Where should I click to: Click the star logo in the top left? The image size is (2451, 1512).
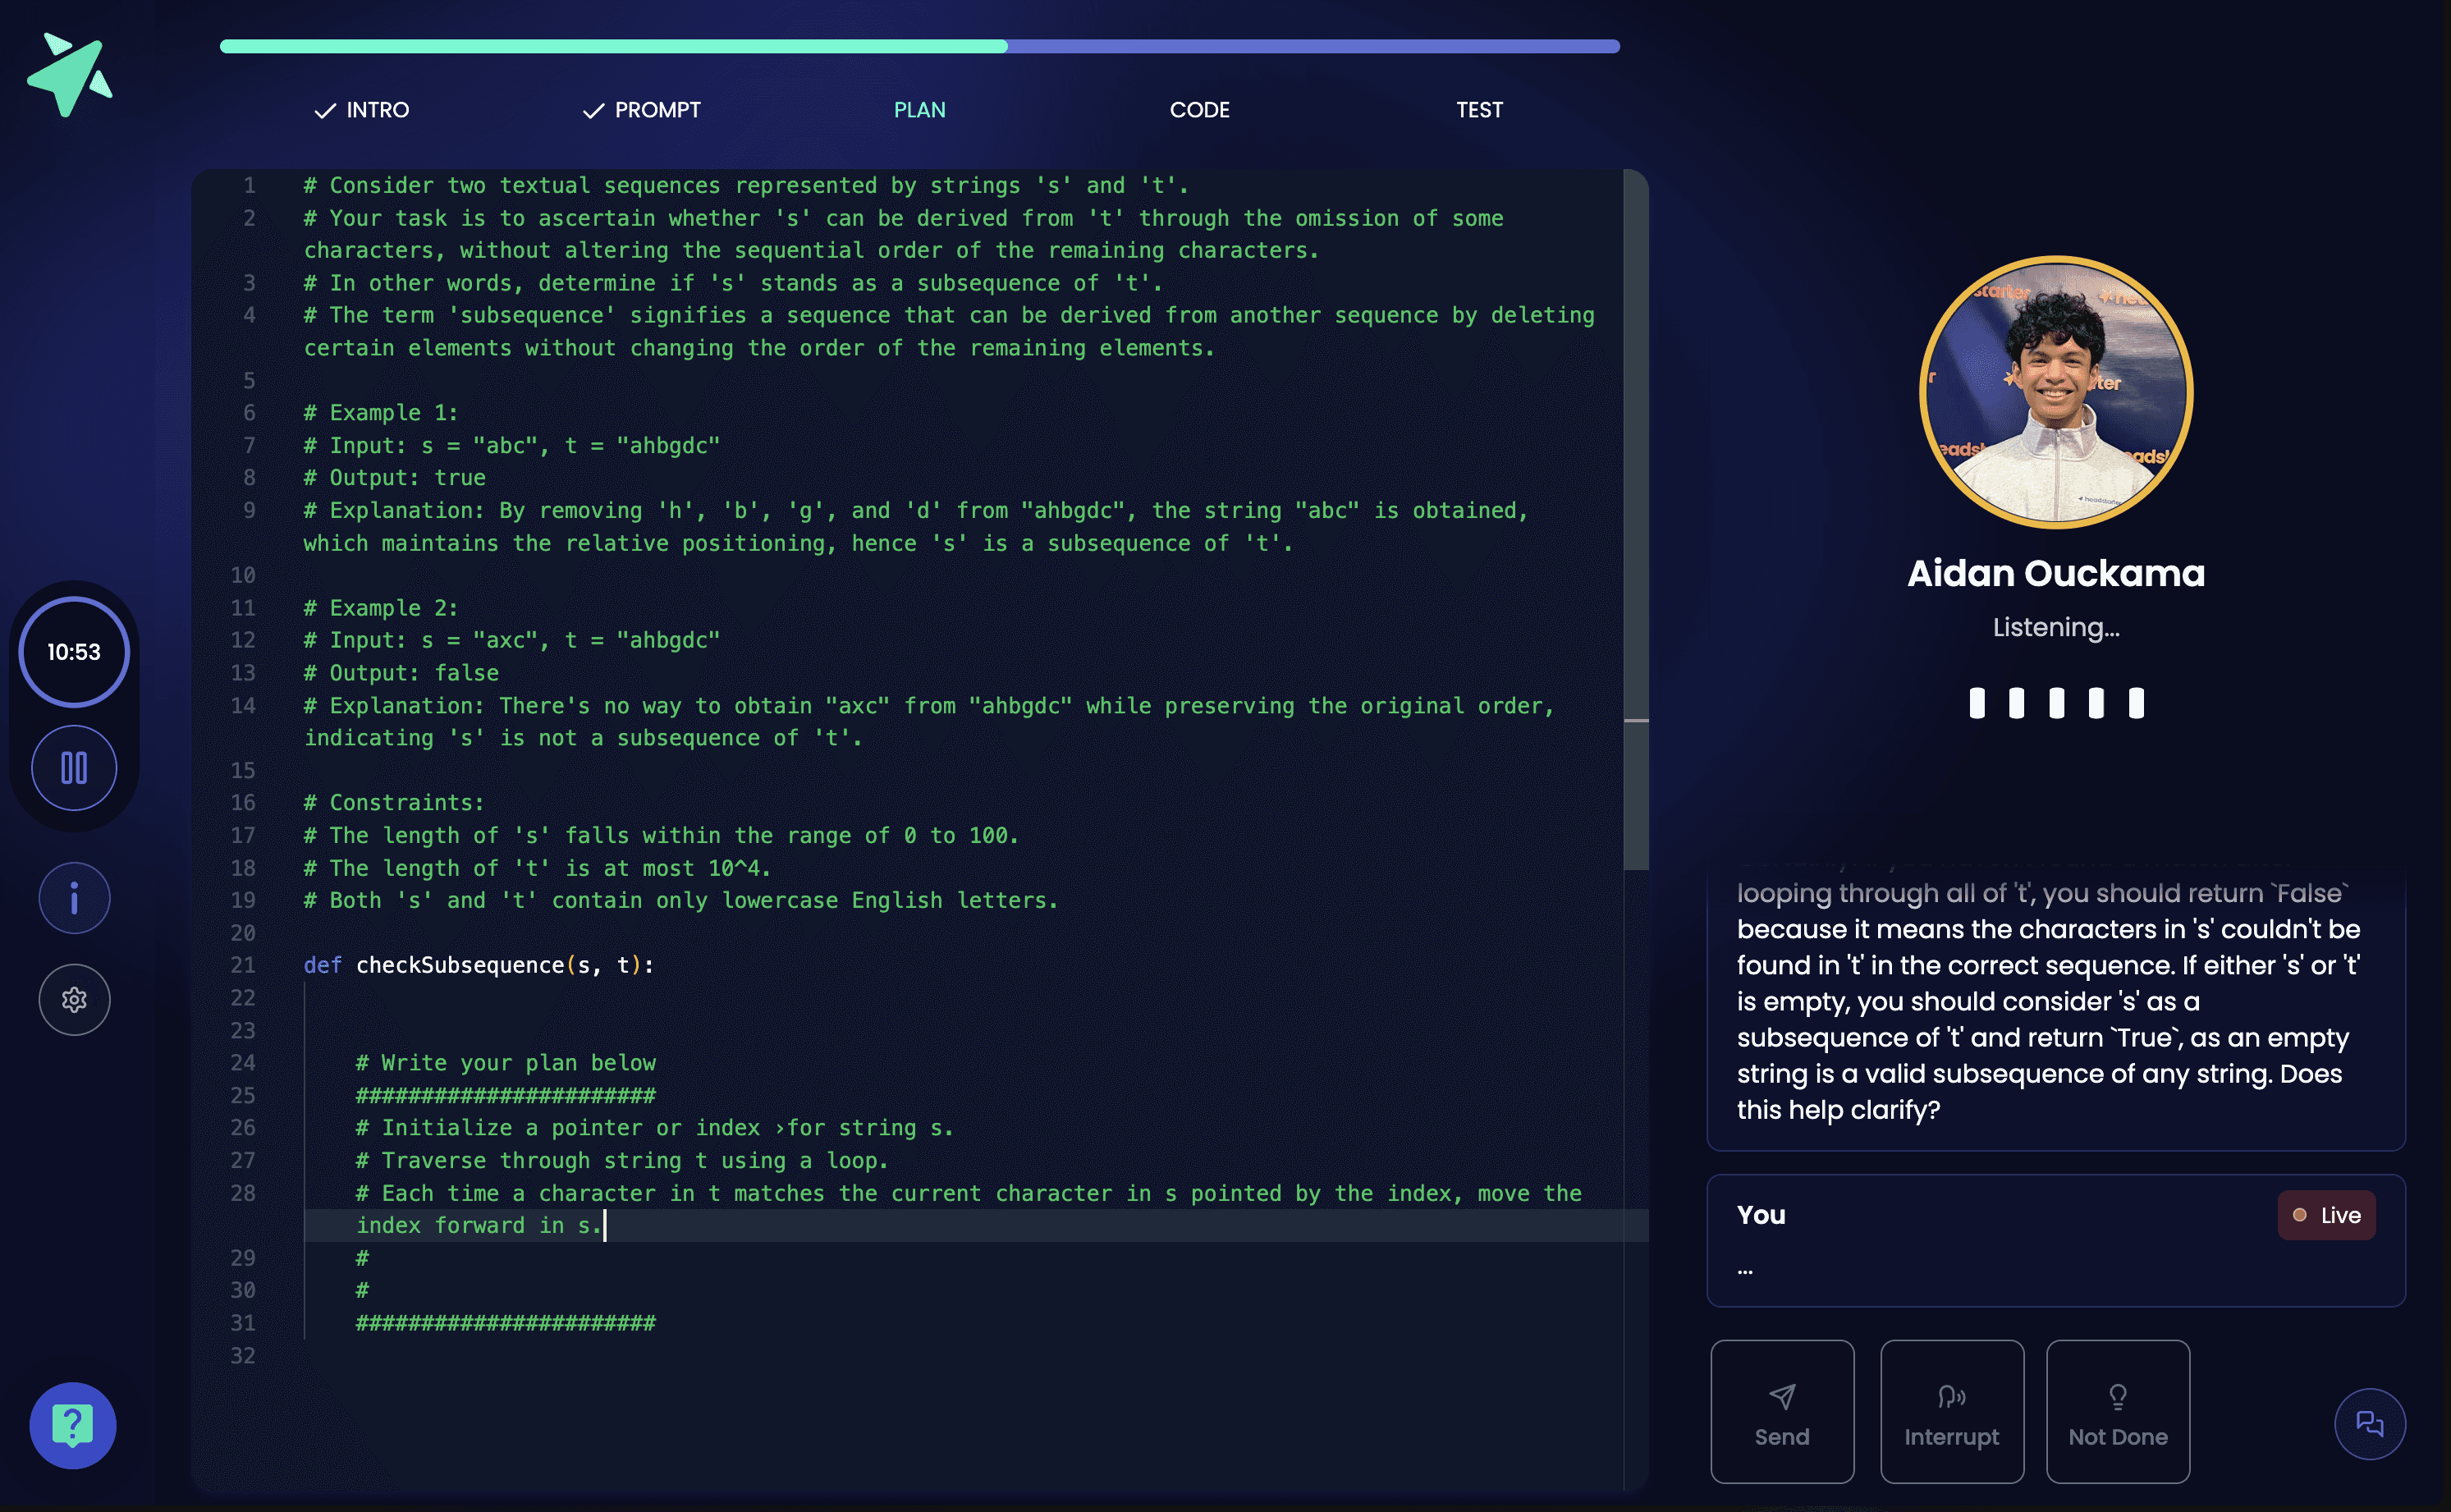pos(70,72)
